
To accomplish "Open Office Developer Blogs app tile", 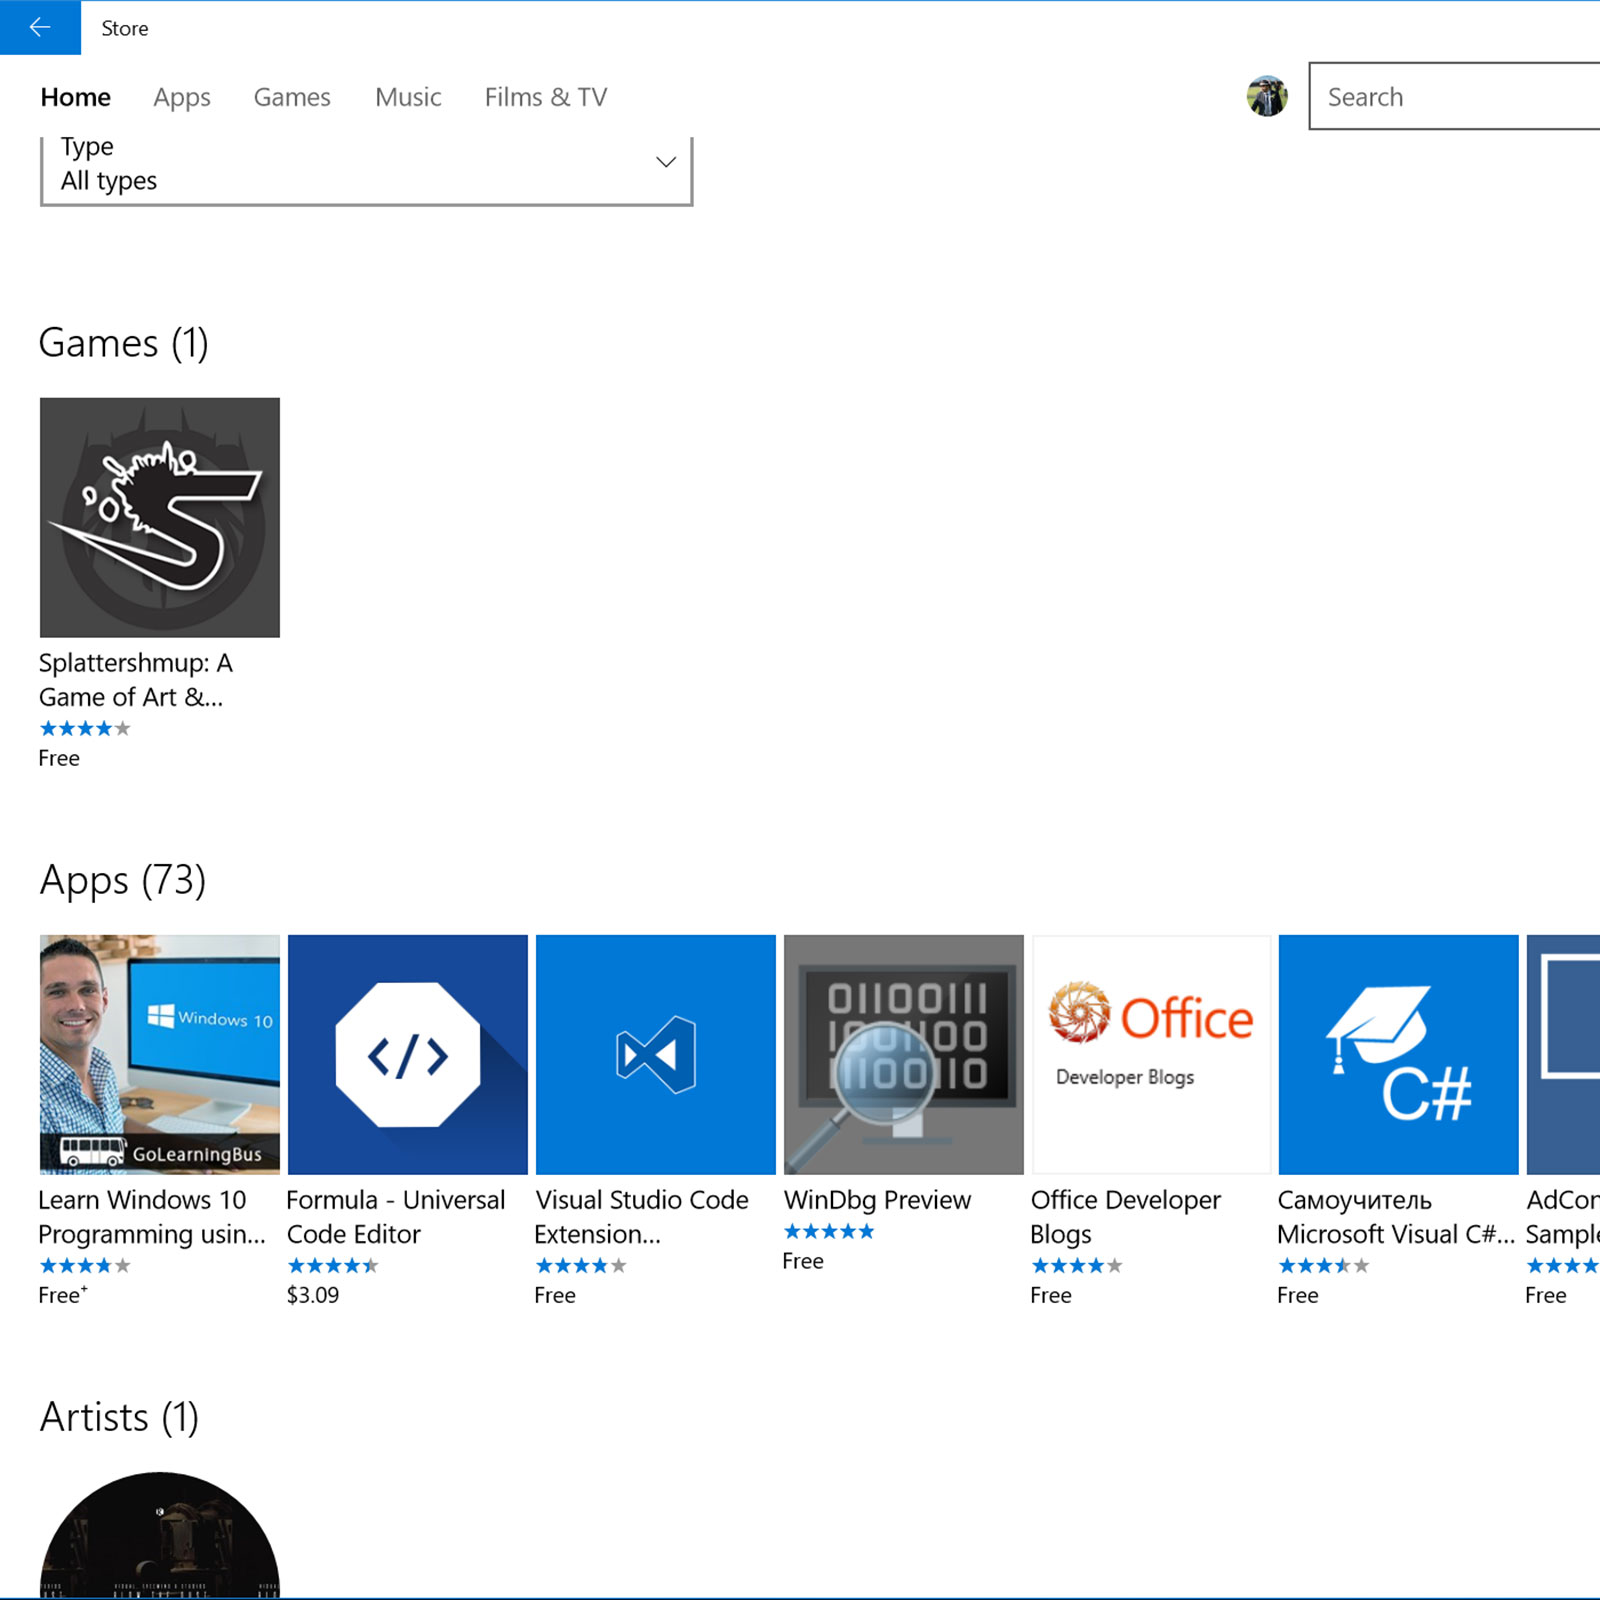I will (1151, 1054).
